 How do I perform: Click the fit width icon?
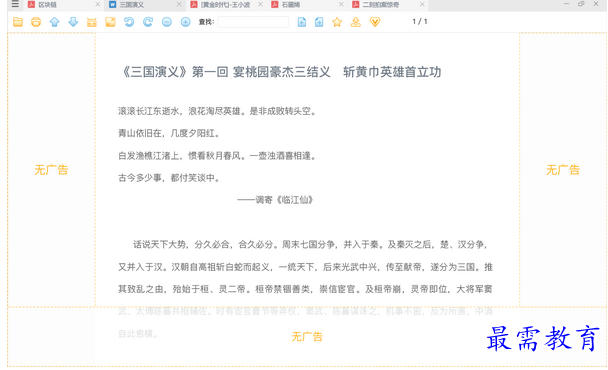[92, 22]
